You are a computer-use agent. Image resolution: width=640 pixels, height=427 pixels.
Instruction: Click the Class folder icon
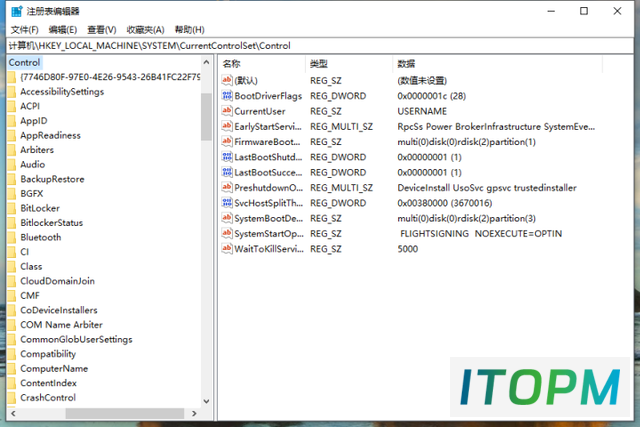click(x=12, y=267)
